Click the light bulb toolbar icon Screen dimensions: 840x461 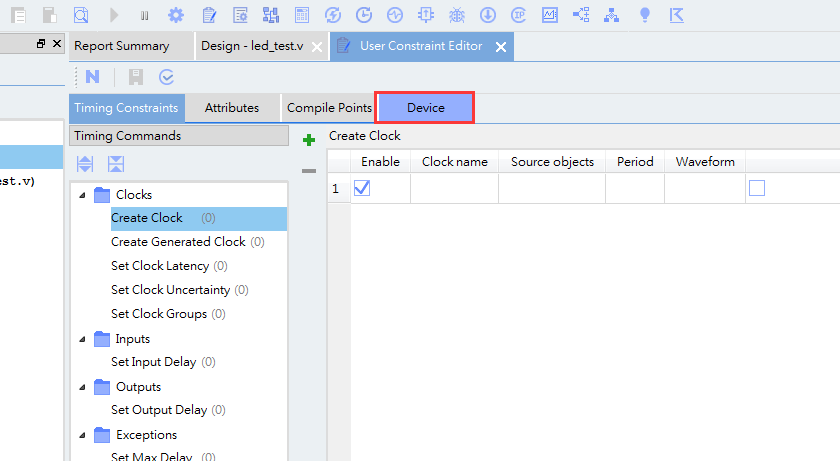[x=645, y=15]
